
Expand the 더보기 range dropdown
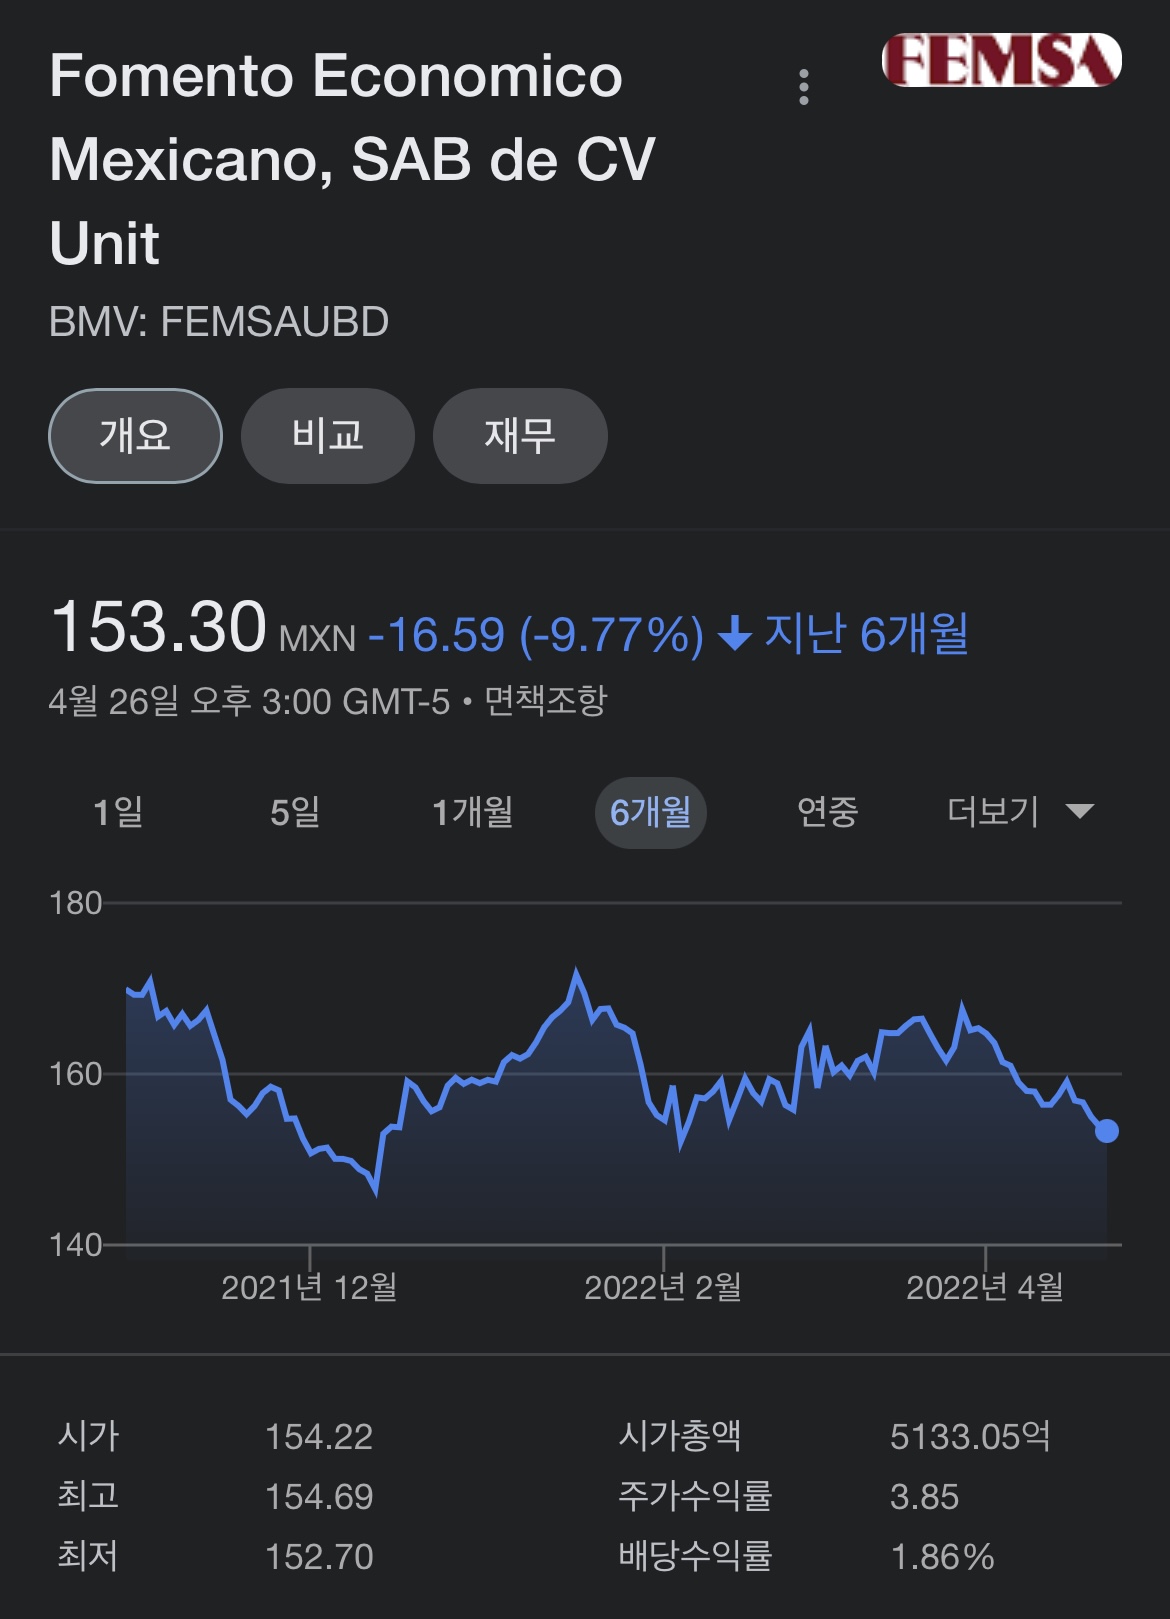(x=1020, y=812)
